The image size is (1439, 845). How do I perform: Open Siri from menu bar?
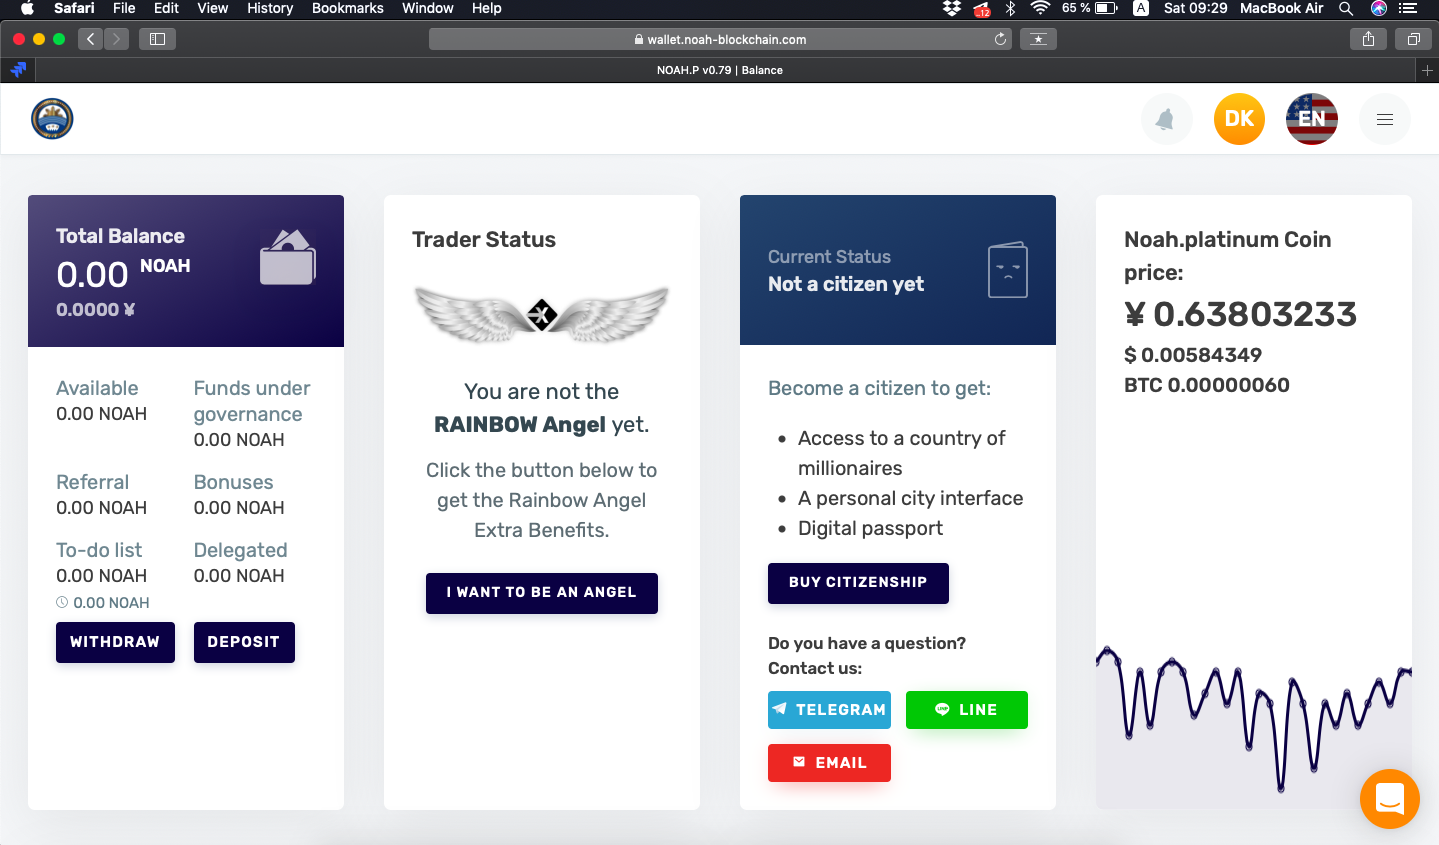[1379, 8]
